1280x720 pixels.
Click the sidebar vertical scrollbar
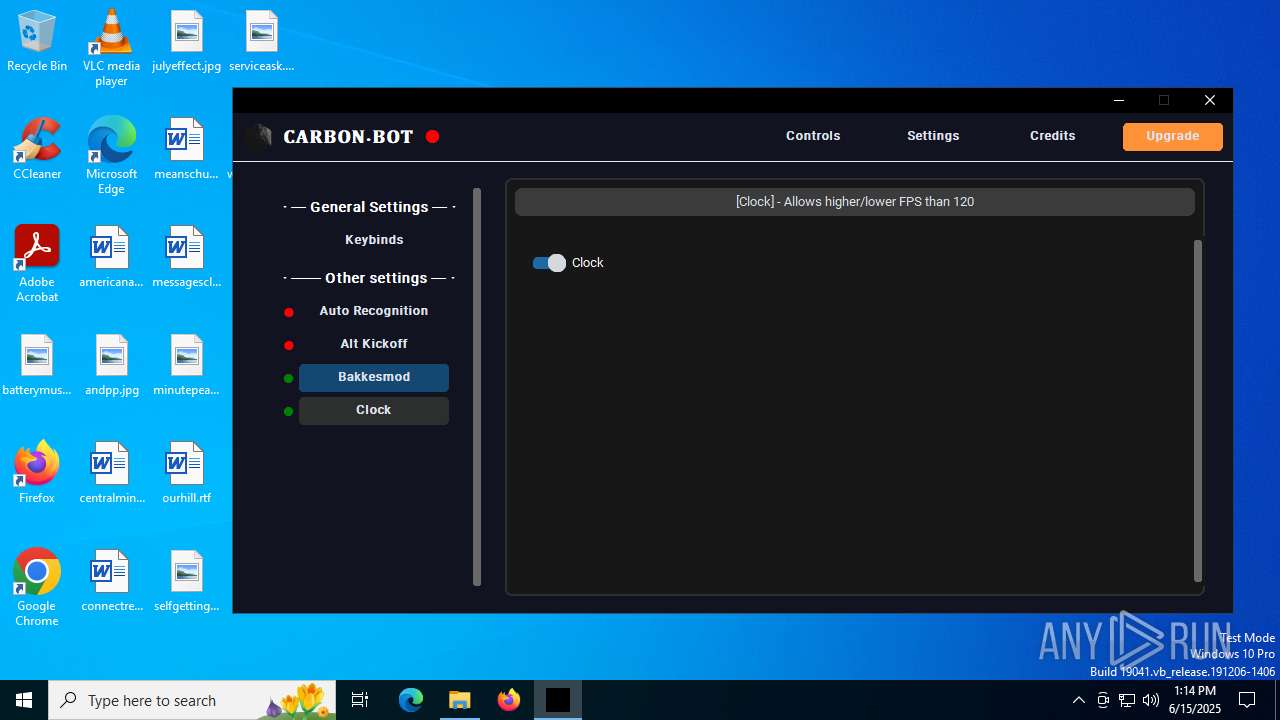tap(477, 387)
